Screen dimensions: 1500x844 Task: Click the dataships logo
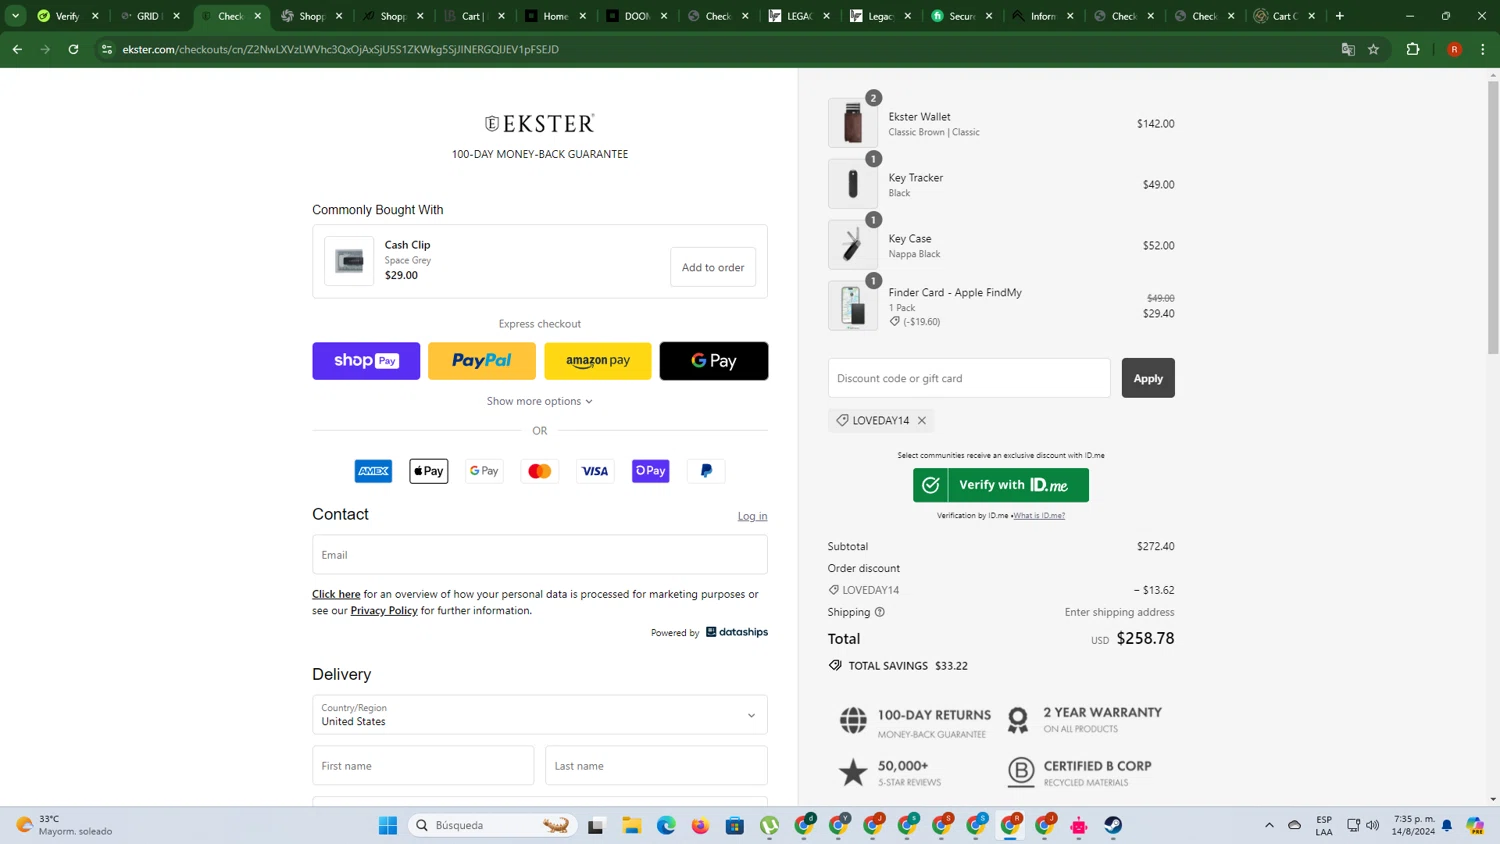737,632
